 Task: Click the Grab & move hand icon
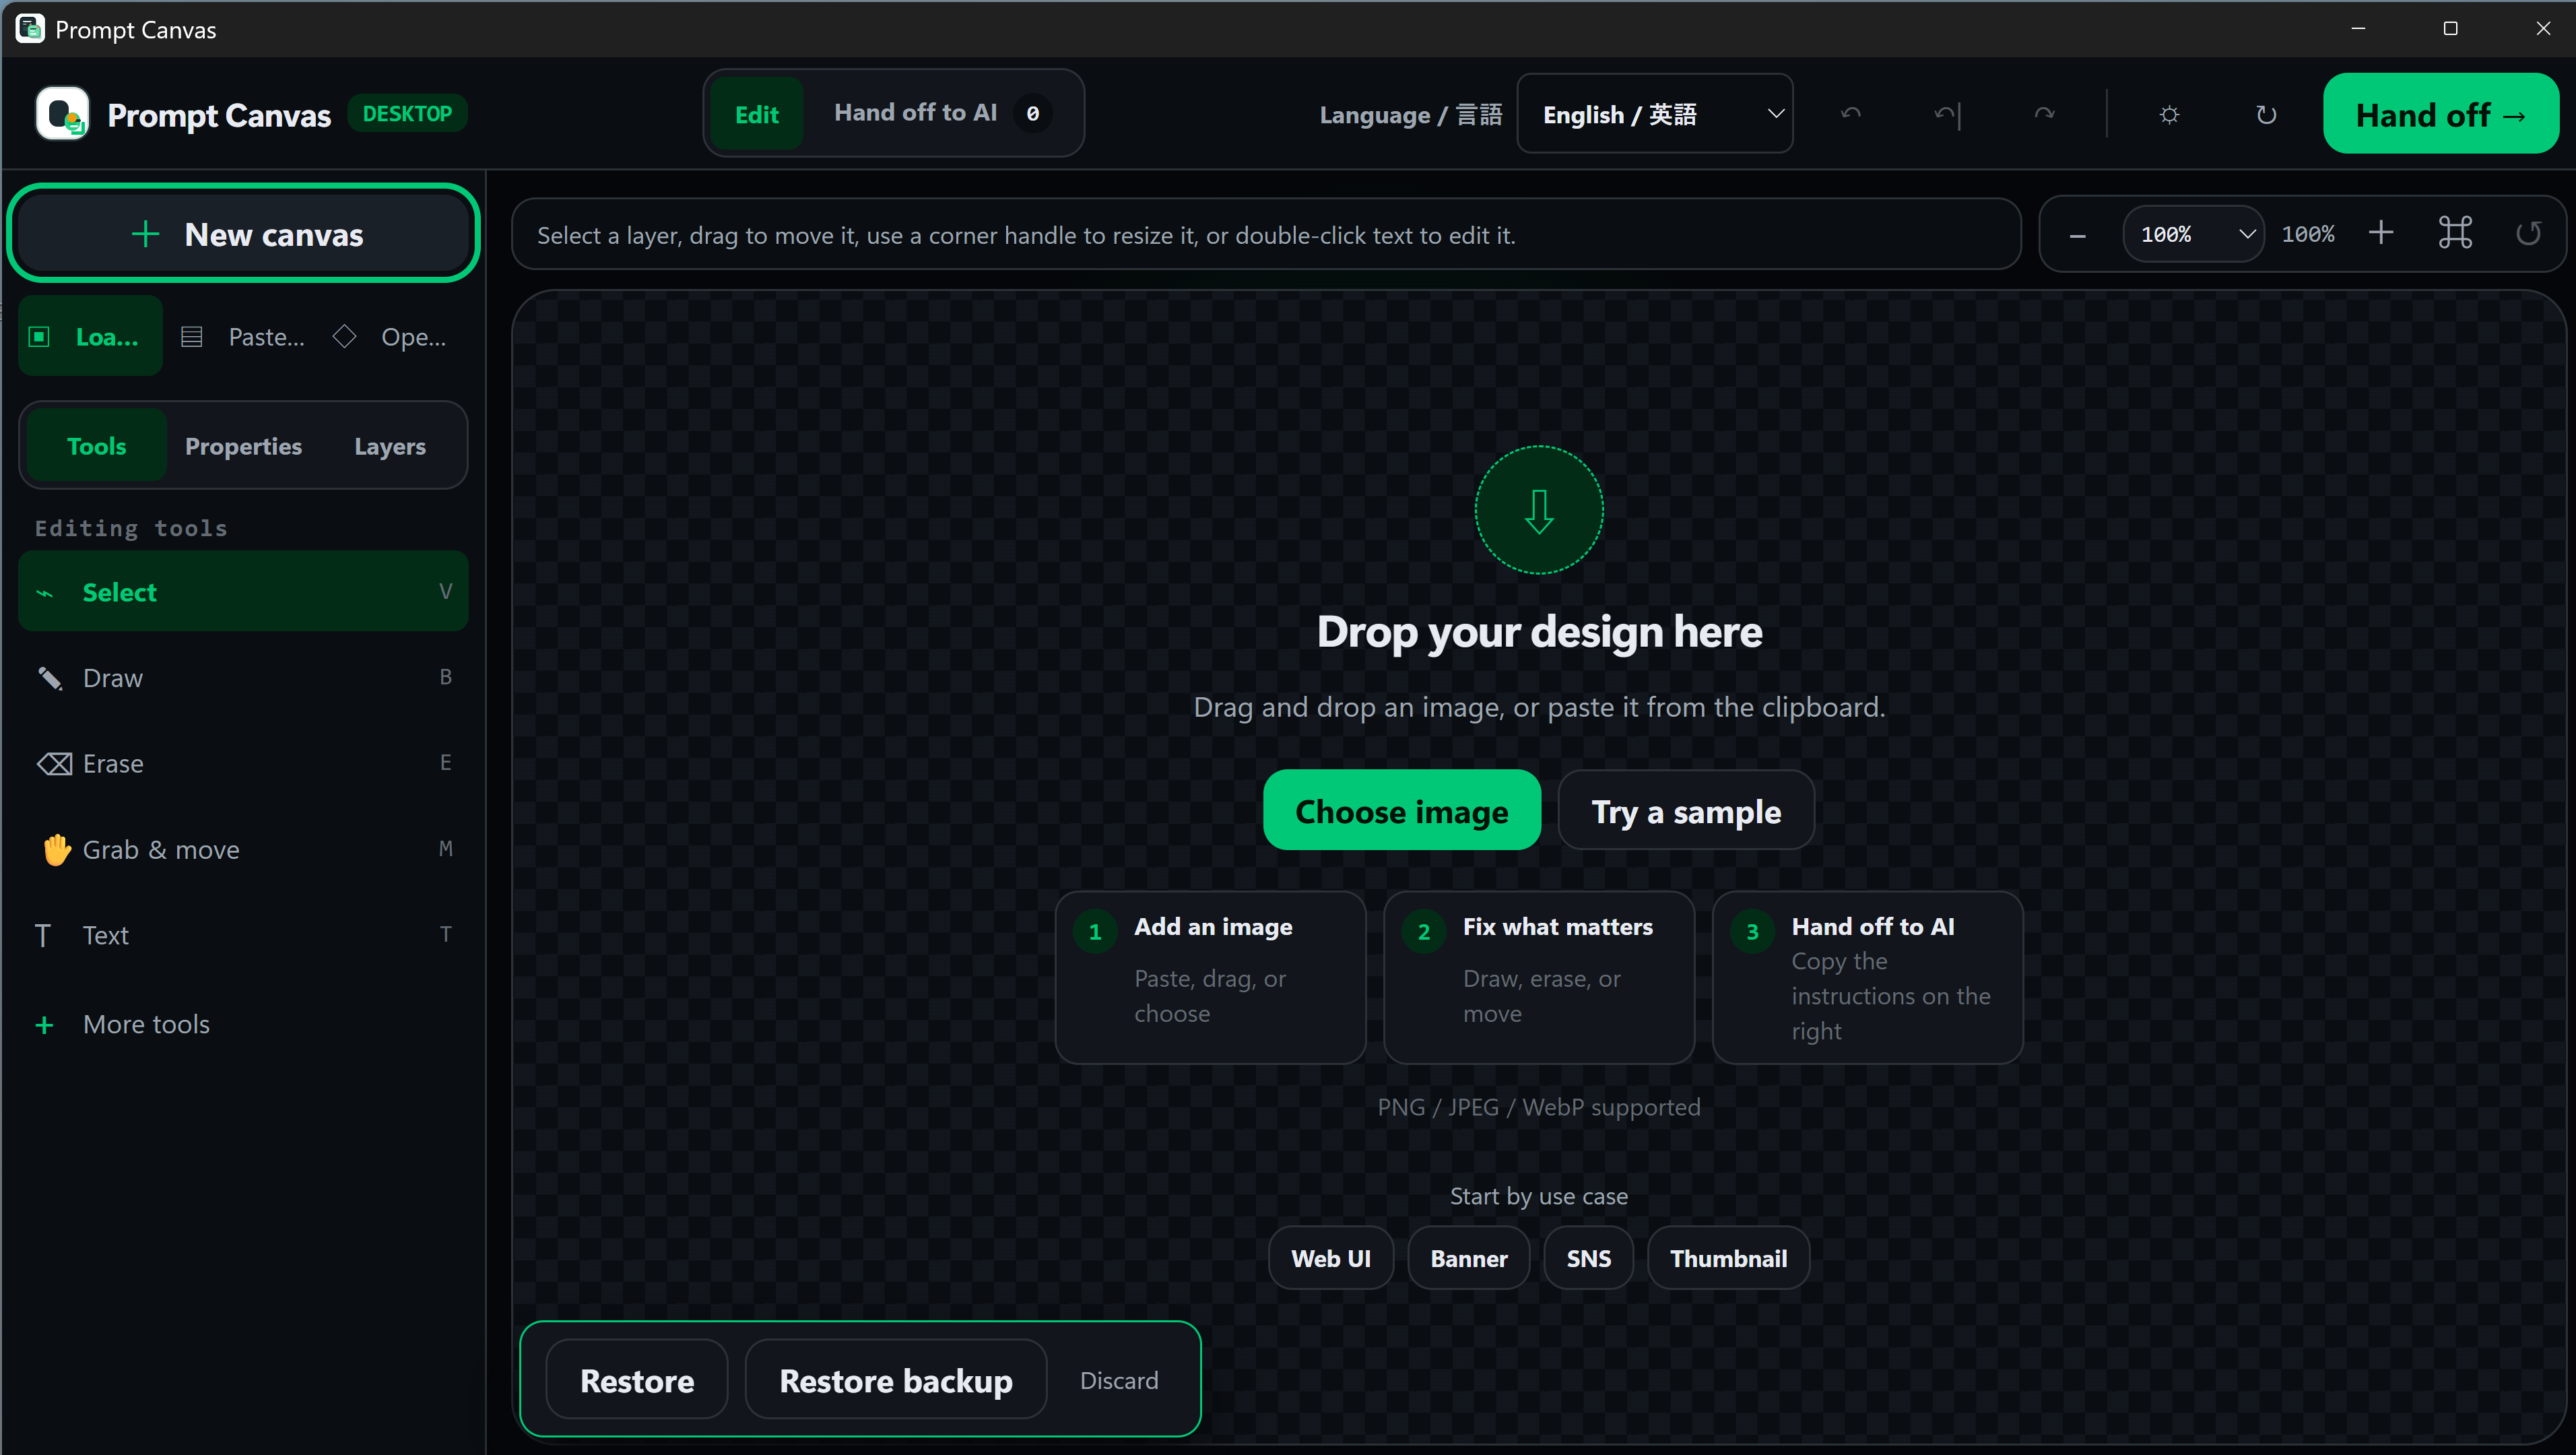click(x=56, y=849)
